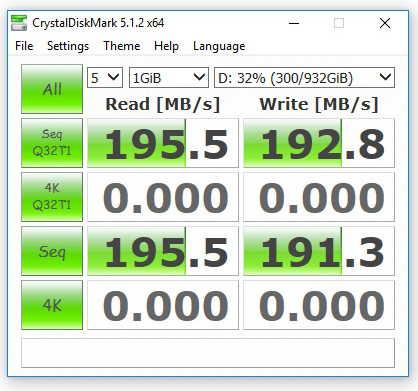Open the Settings menu

coord(68,46)
